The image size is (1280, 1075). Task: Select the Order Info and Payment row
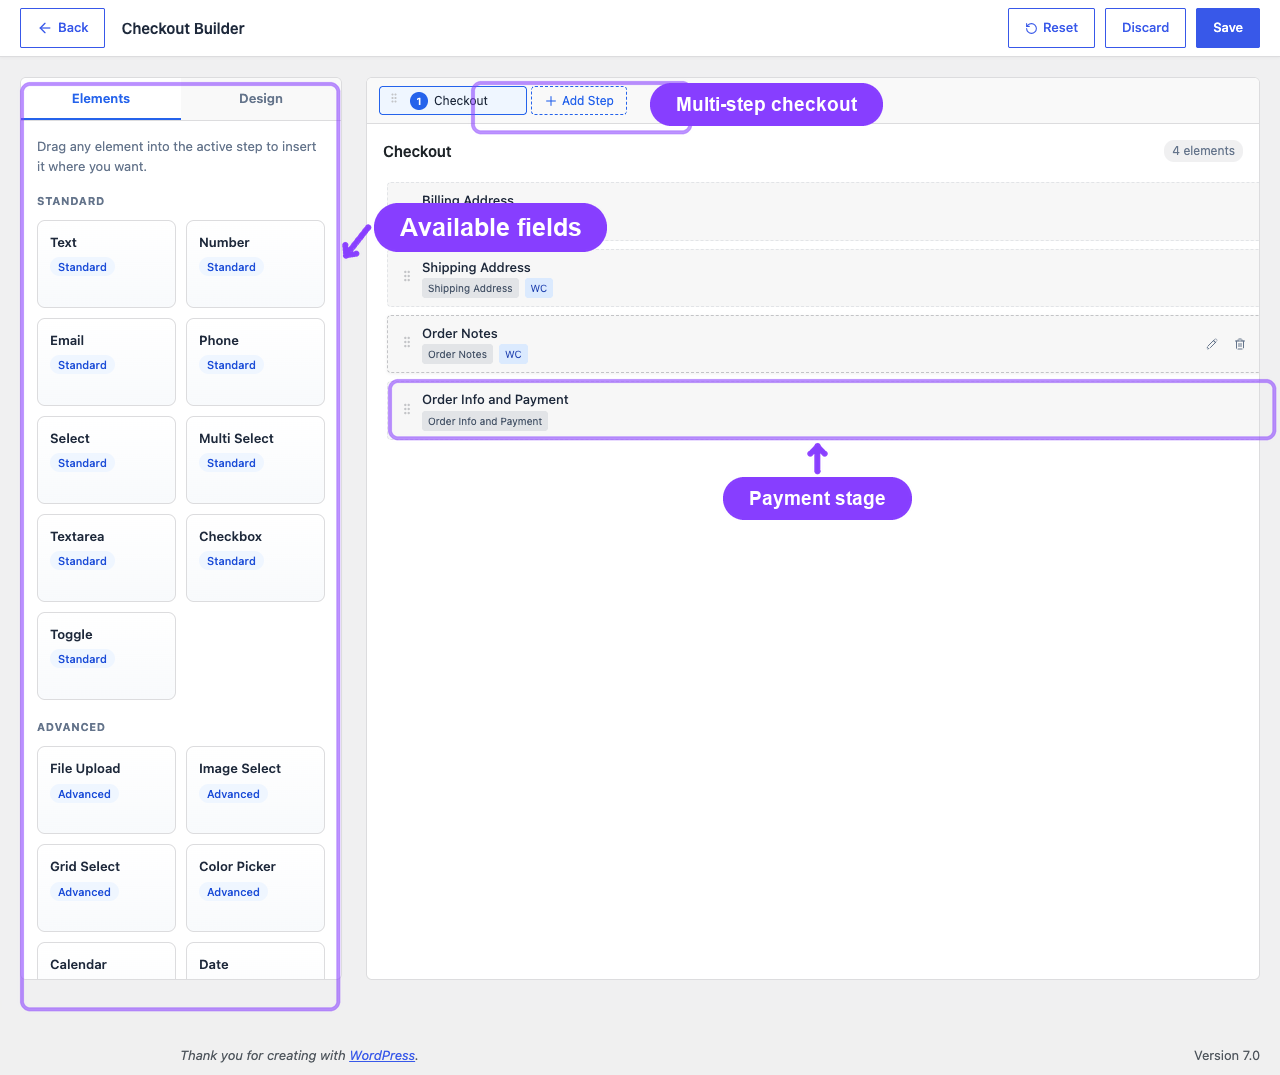[x=823, y=410]
